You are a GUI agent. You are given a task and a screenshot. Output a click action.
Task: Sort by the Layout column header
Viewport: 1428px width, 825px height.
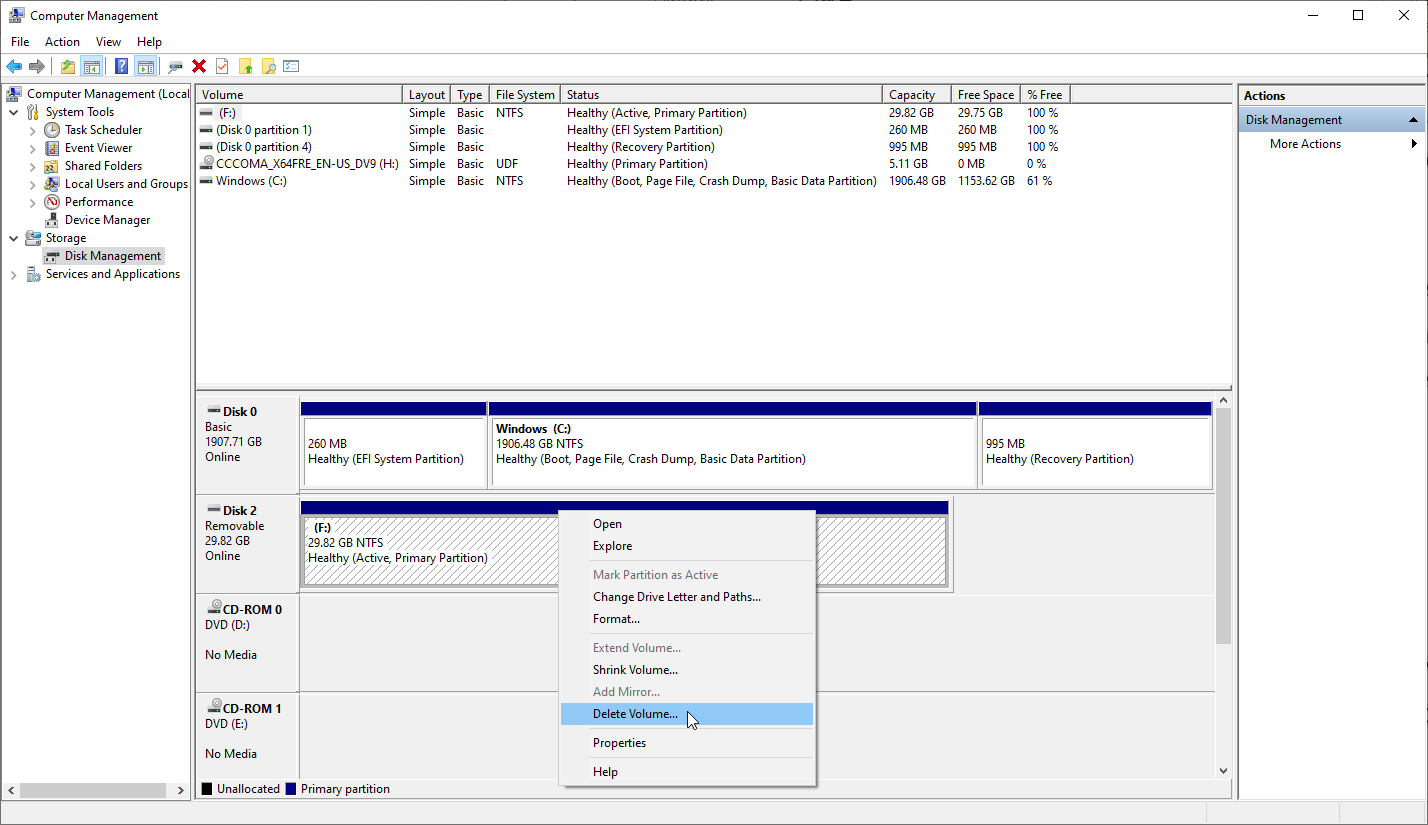click(x=427, y=95)
